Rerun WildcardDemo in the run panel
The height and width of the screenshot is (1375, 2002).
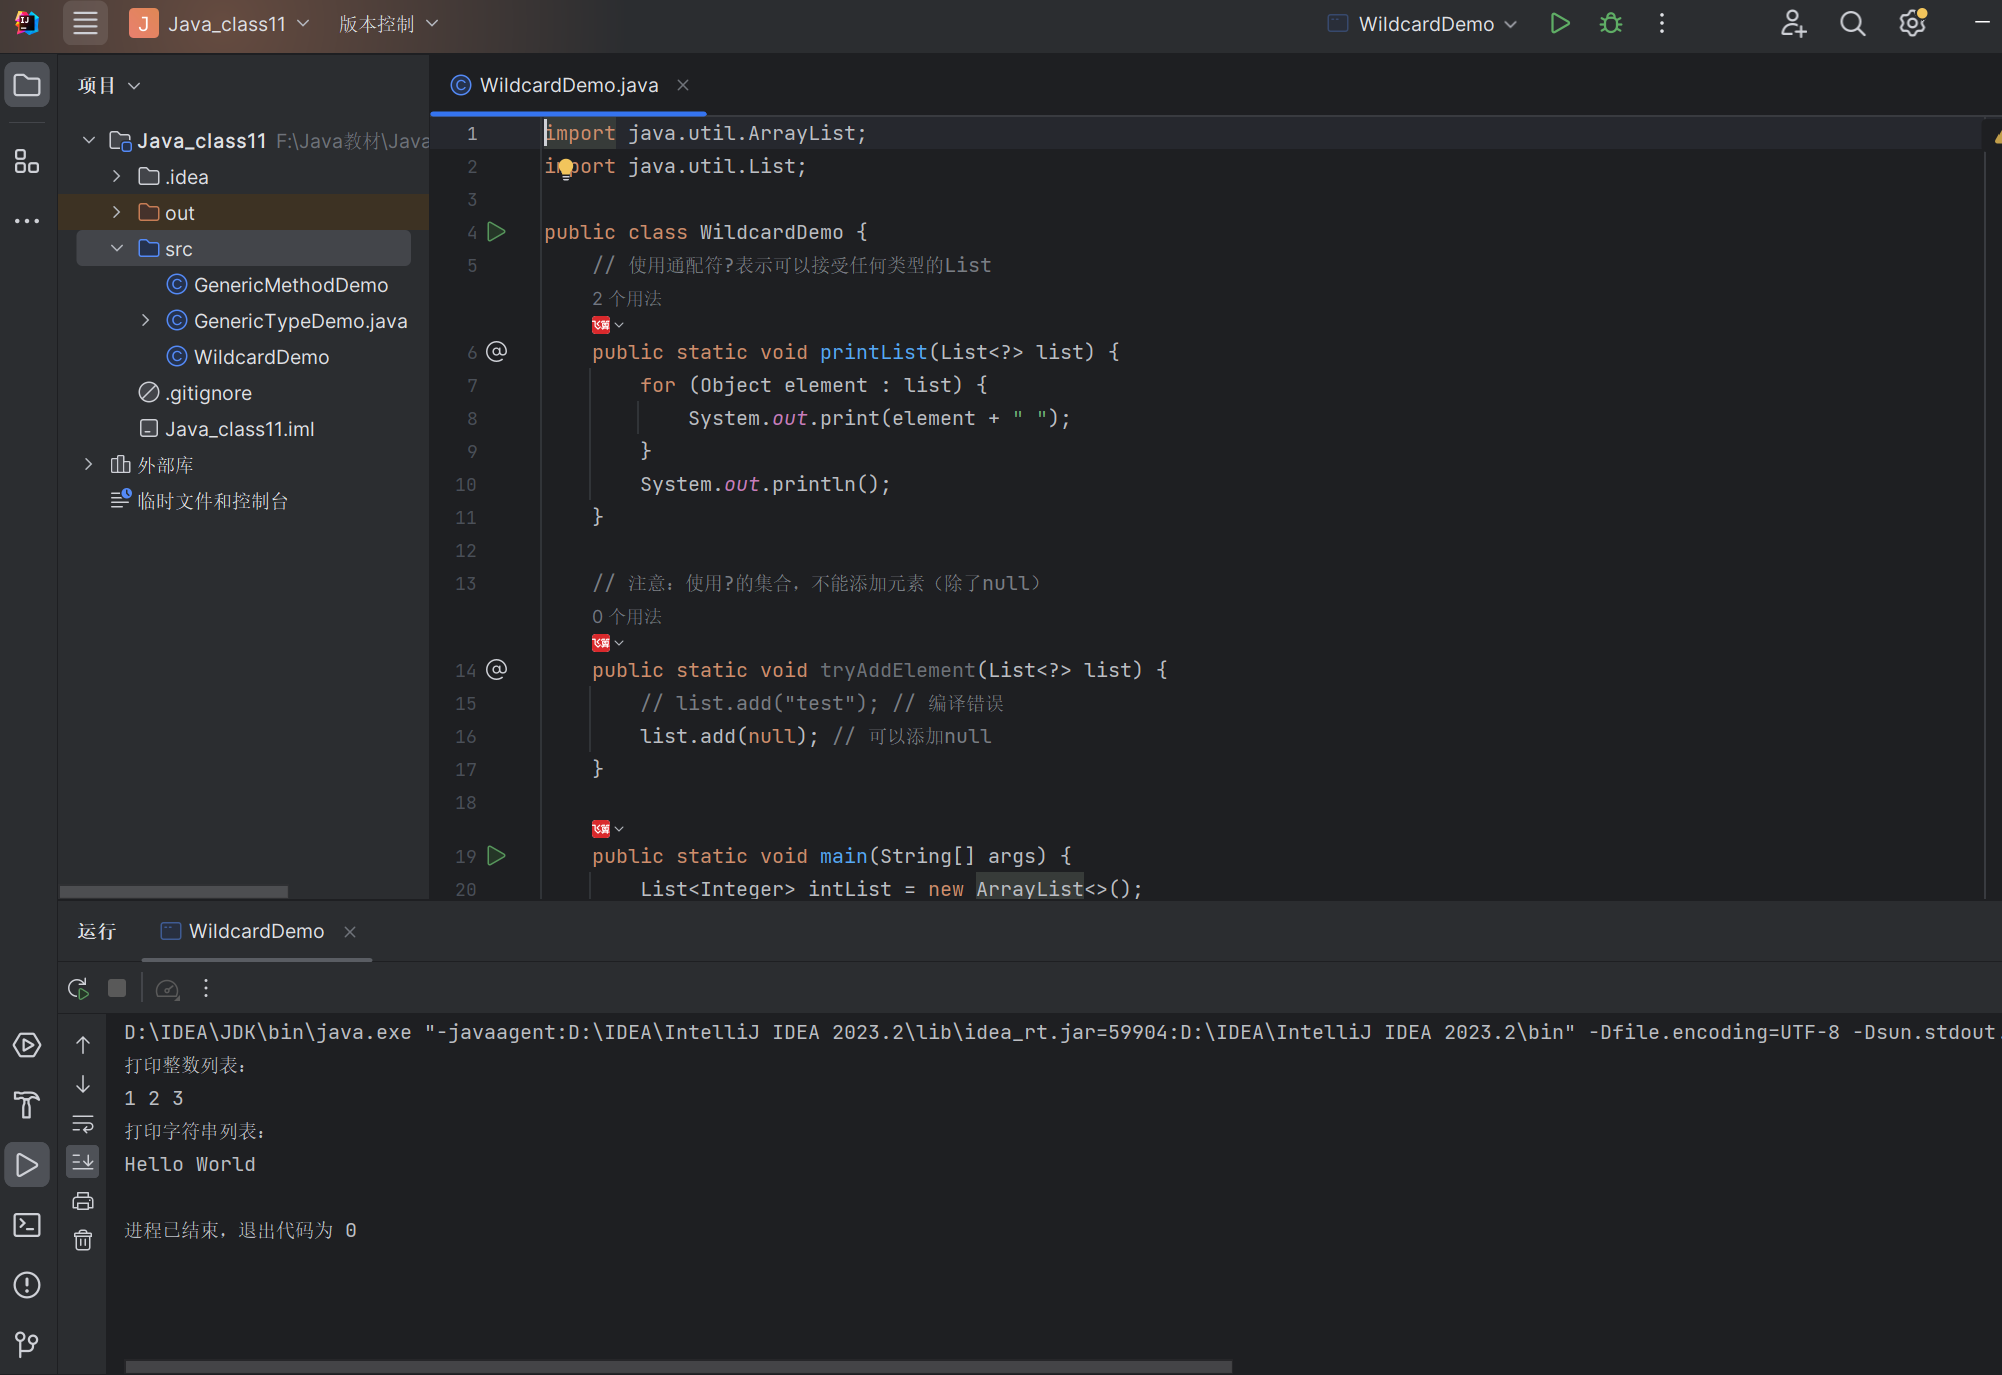click(78, 988)
